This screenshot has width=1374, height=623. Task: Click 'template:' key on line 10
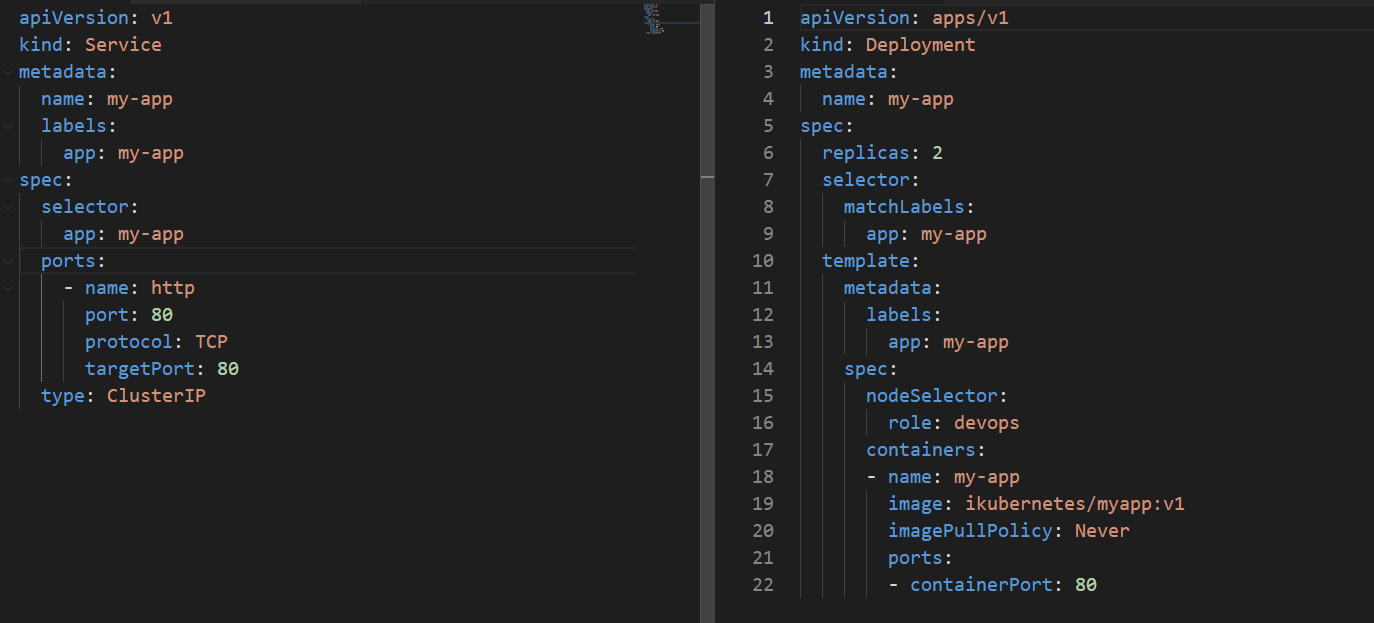coord(871,261)
